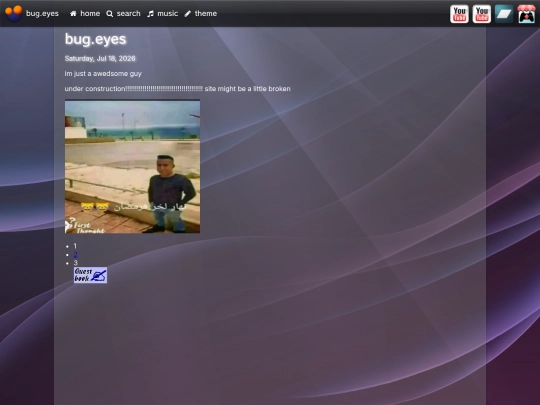Go to home in the navigation bar
The width and height of the screenshot is (540, 405).
tap(90, 13)
